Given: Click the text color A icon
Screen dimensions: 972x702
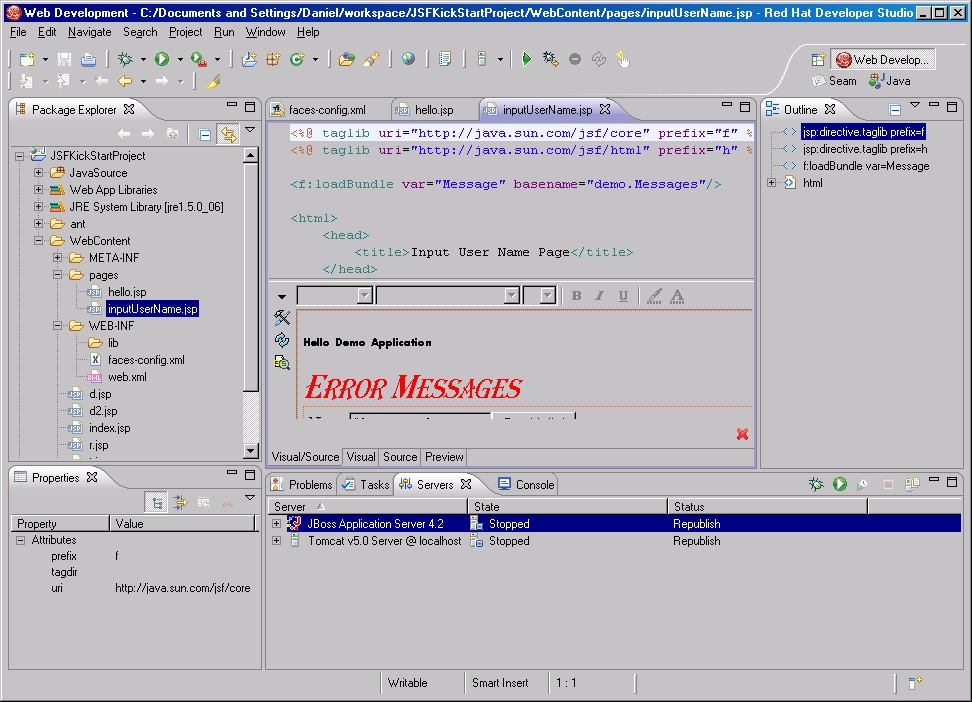Looking at the screenshot, I should (677, 296).
